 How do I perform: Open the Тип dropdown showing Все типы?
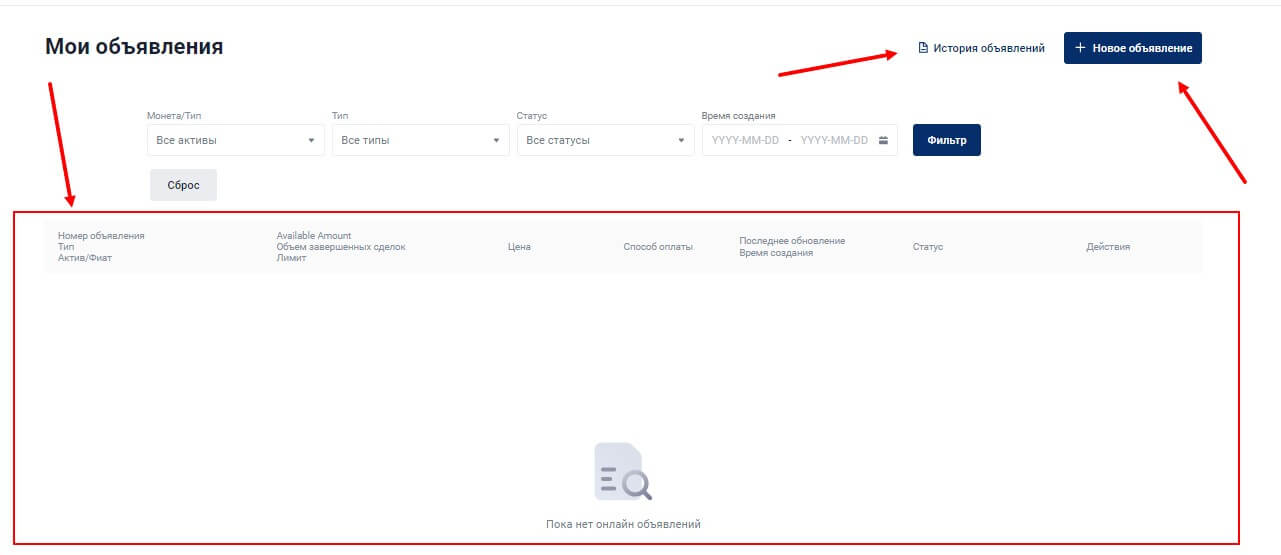click(x=420, y=140)
